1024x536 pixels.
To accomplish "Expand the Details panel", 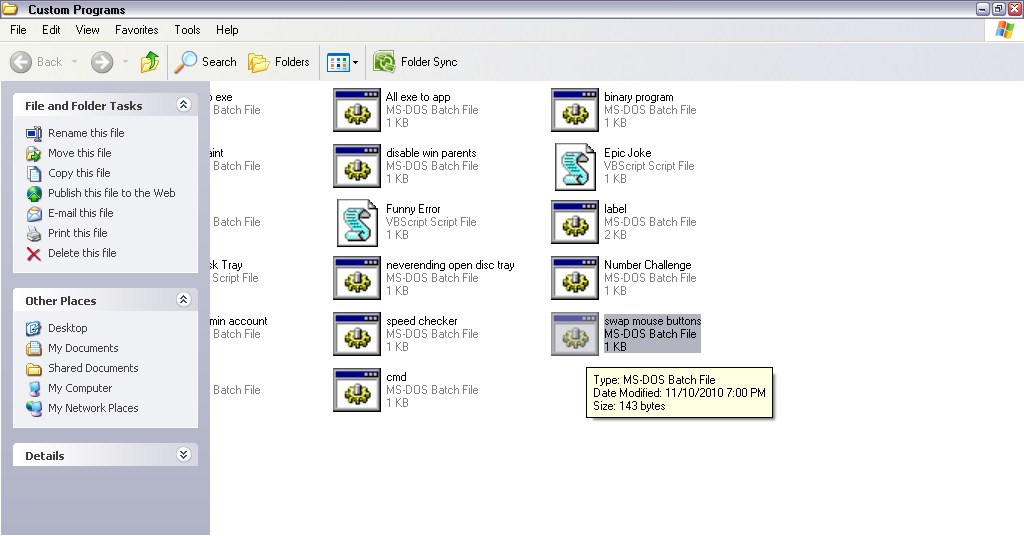I will pos(184,454).
